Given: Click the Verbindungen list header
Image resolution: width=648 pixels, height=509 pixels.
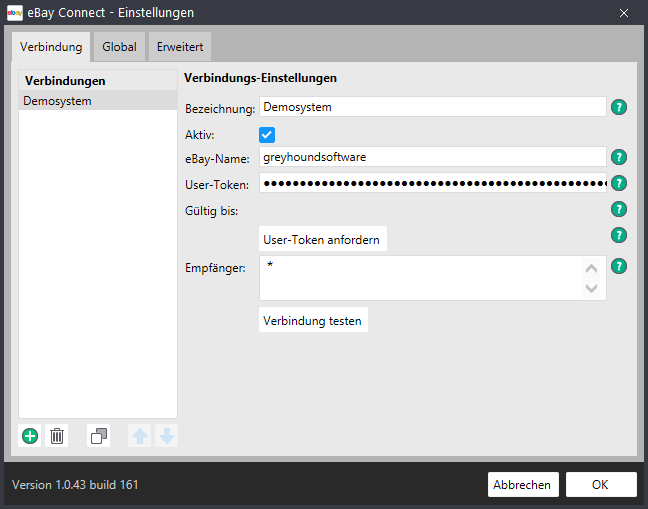Looking at the screenshot, I should coord(98,81).
